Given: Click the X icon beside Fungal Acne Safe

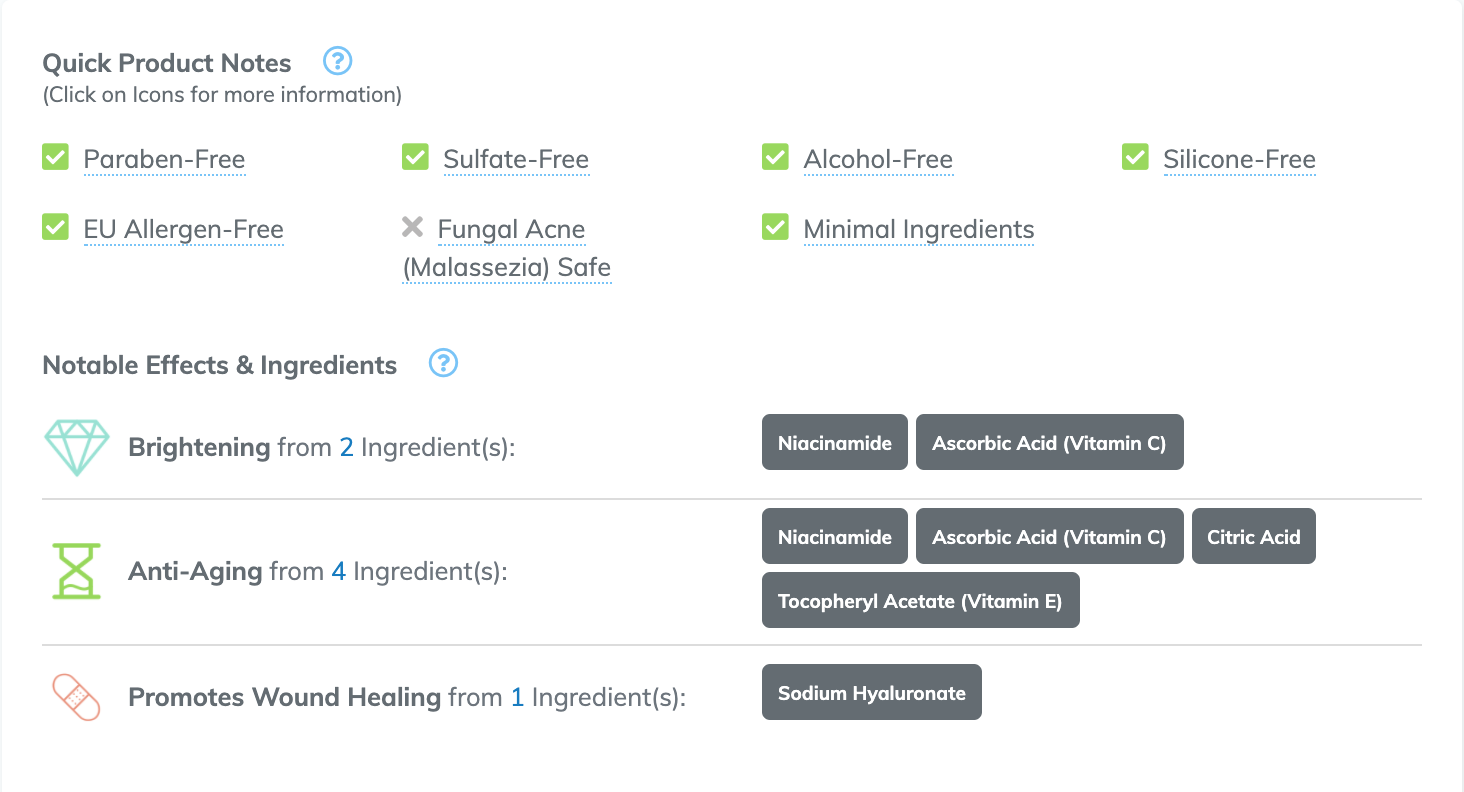Looking at the screenshot, I should click(412, 228).
